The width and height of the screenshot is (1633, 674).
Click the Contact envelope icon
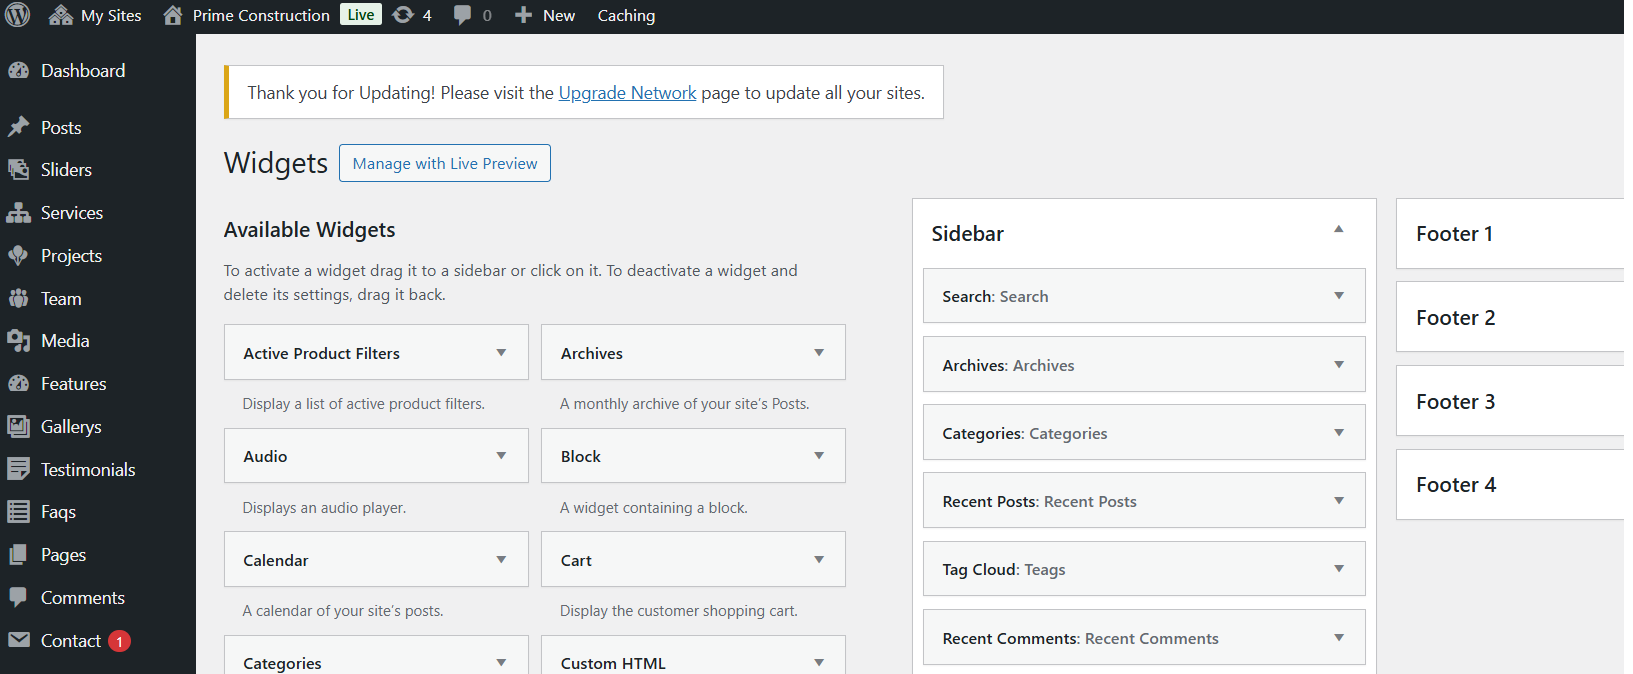tap(18, 640)
